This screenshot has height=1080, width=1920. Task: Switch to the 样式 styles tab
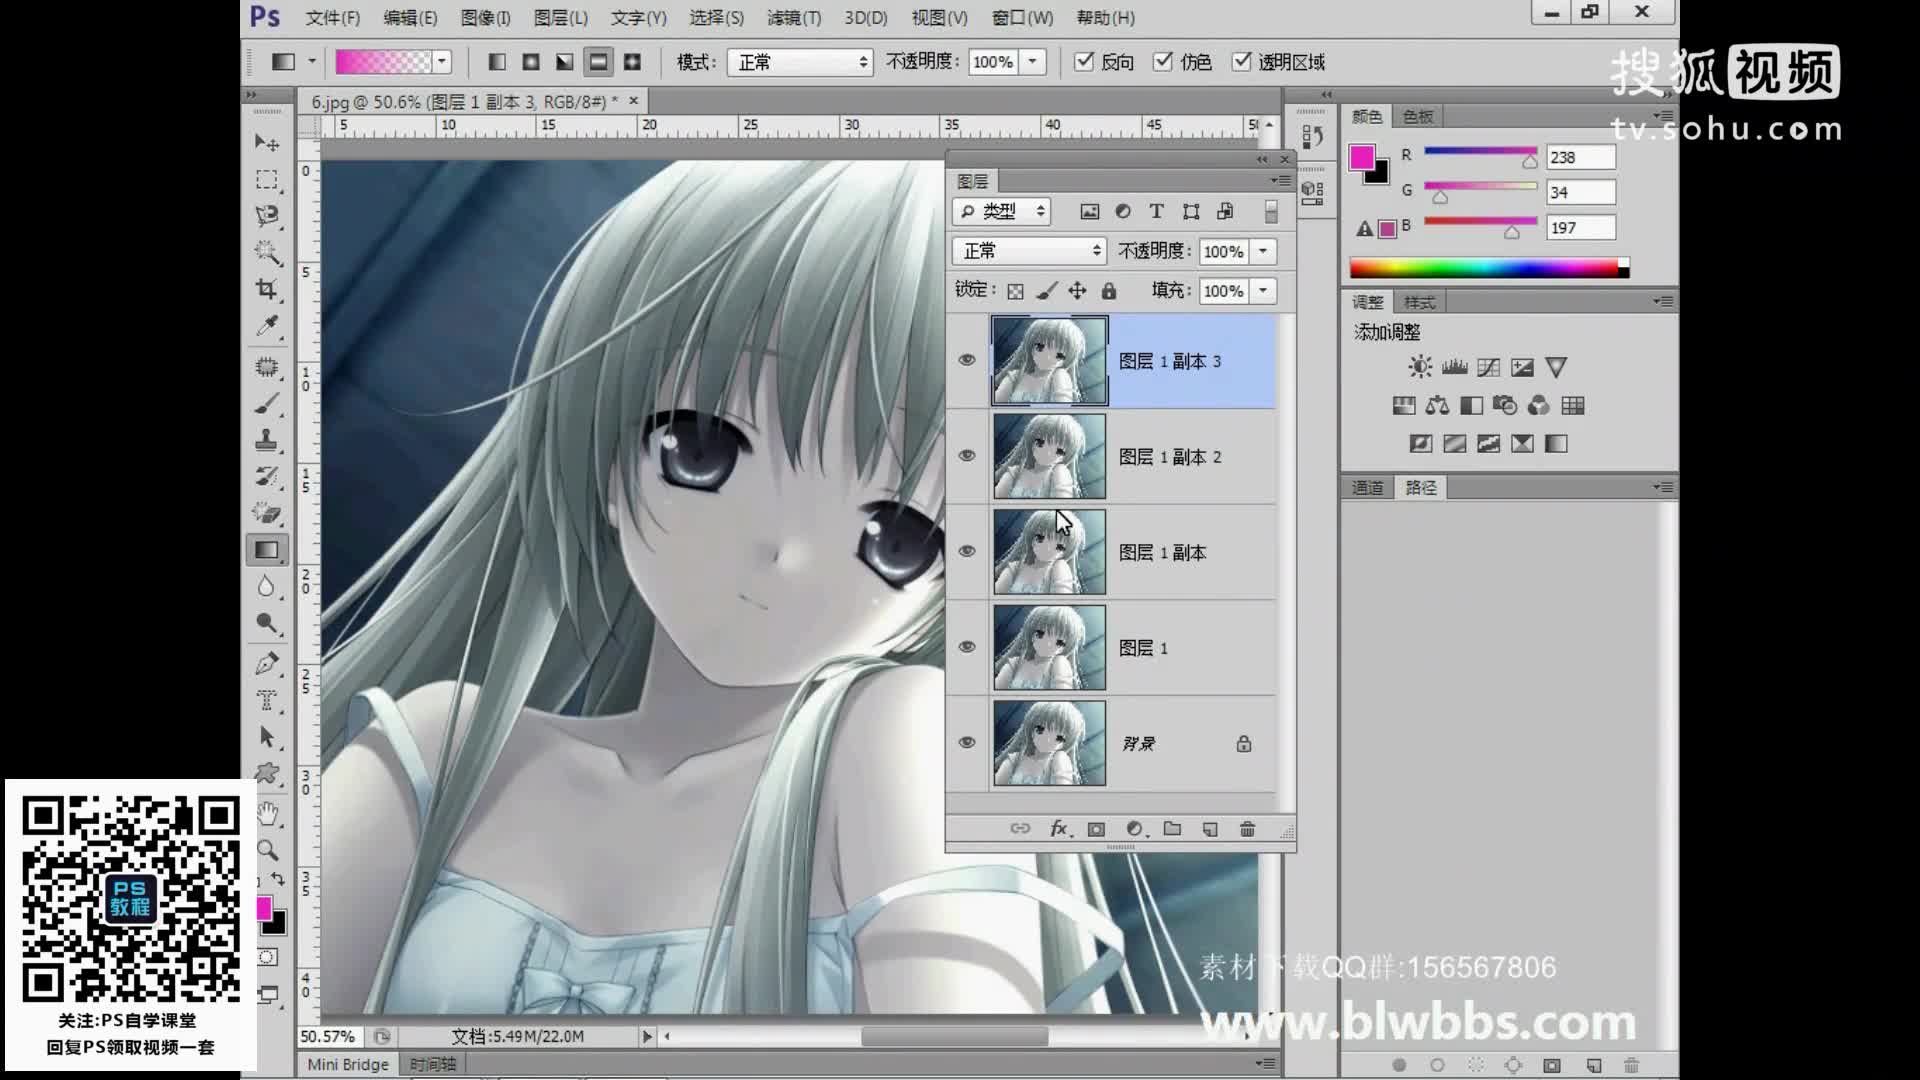coord(1419,302)
